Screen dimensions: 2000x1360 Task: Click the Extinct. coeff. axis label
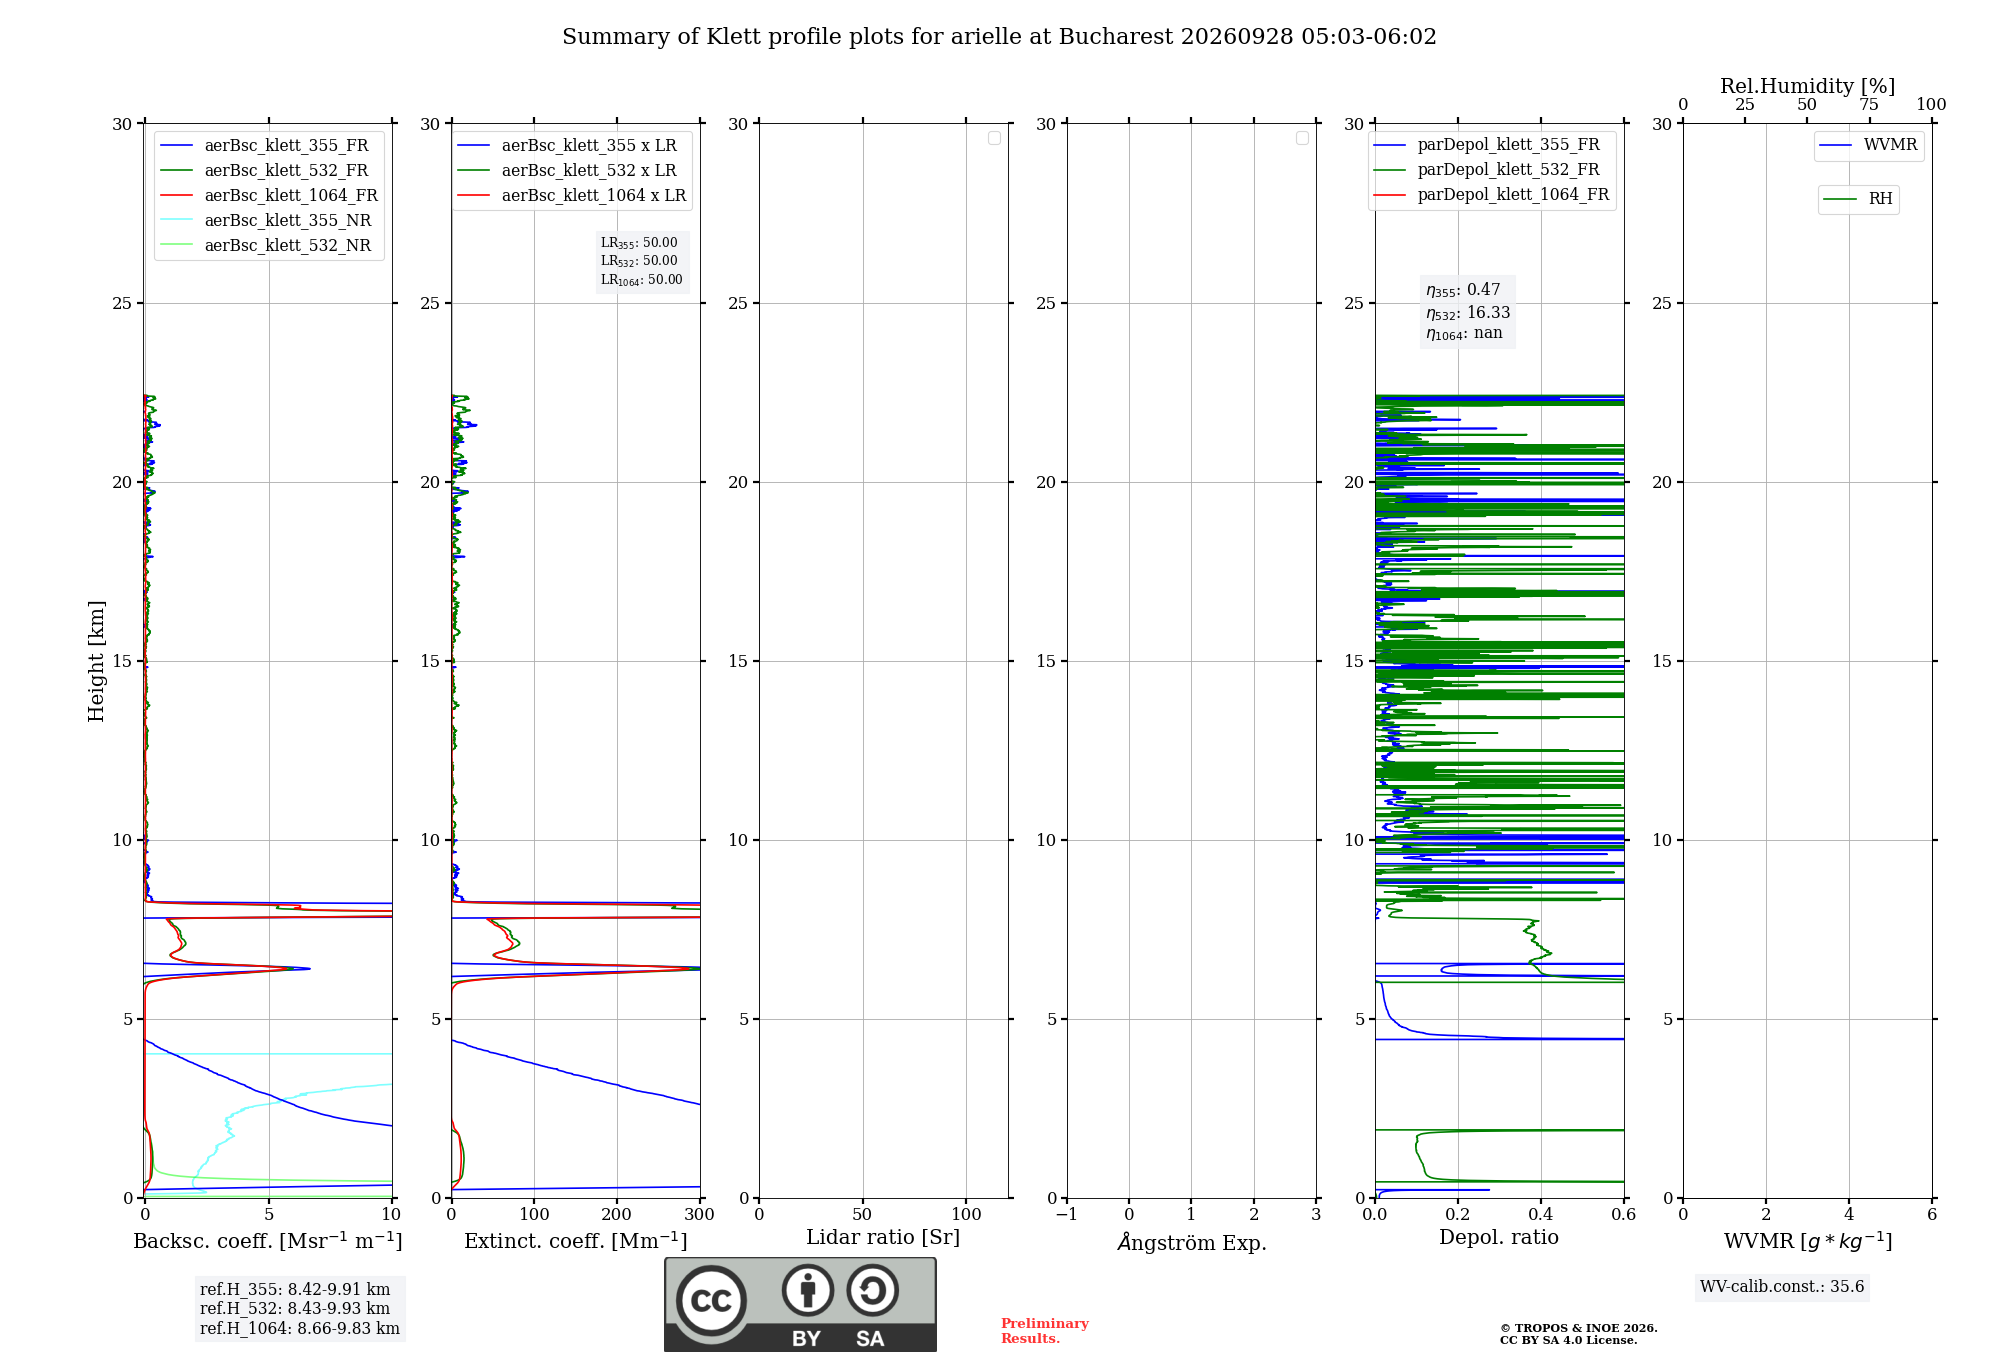click(576, 1241)
